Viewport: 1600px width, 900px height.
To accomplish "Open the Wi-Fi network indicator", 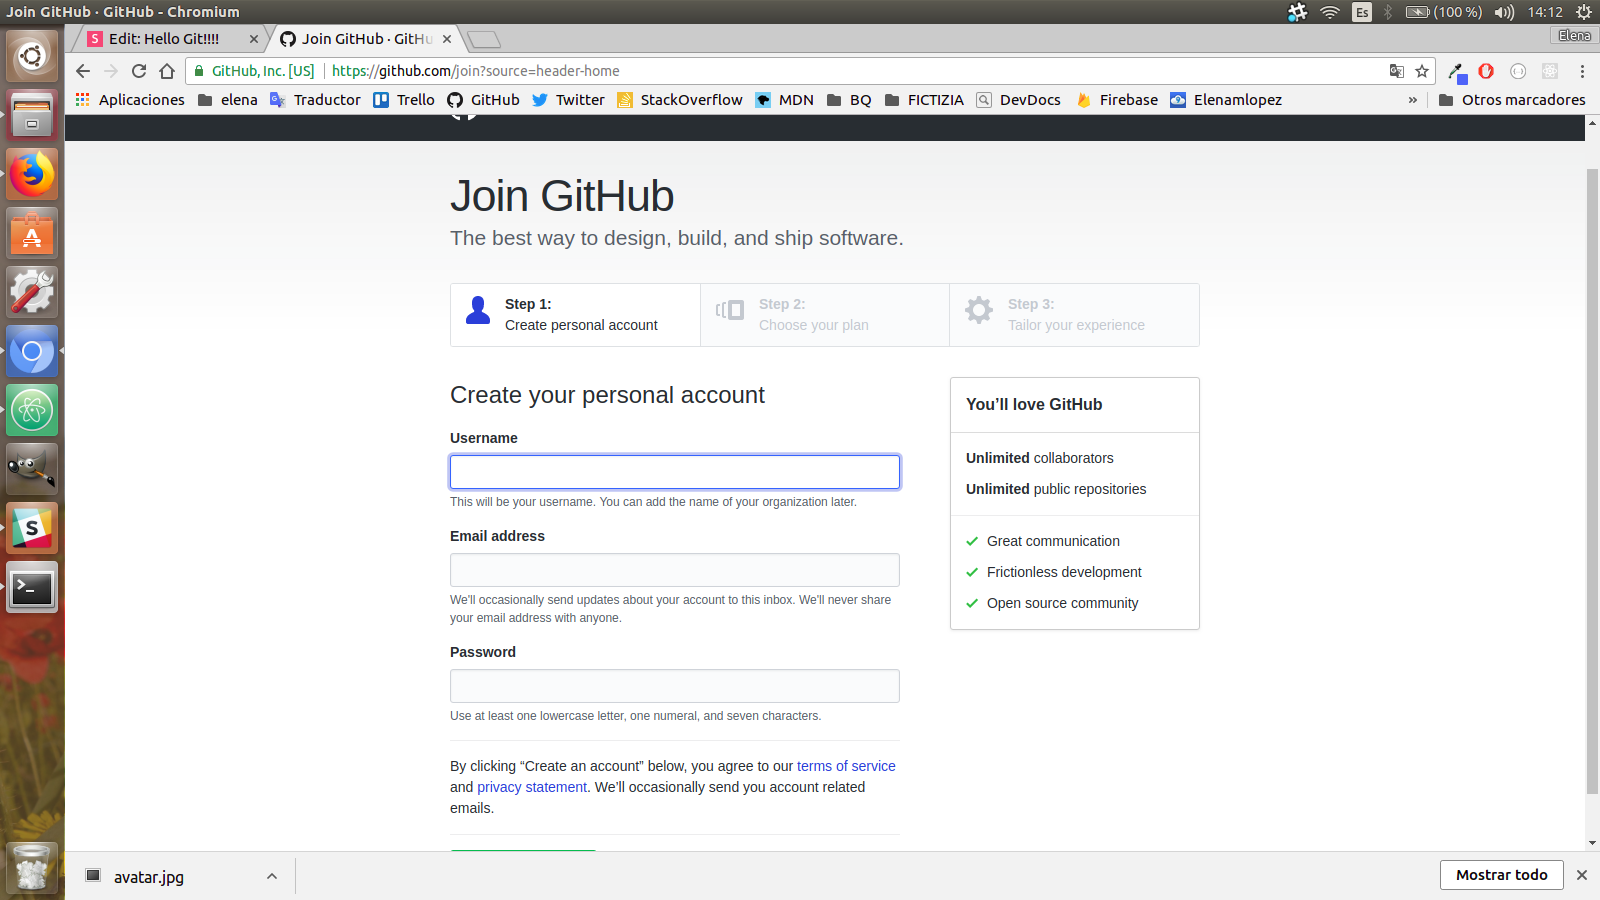I will click(x=1330, y=12).
